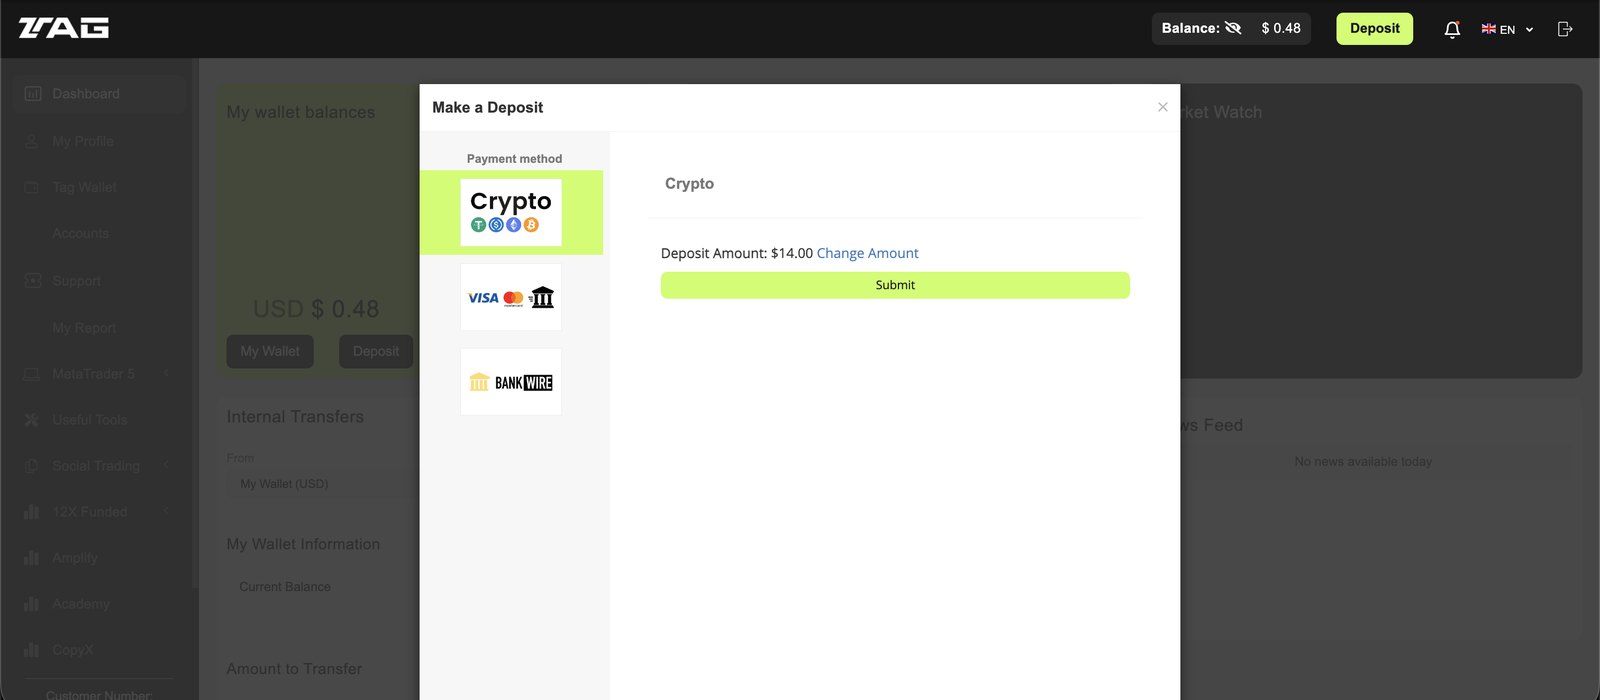Click the logout icon

coord(1565,29)
